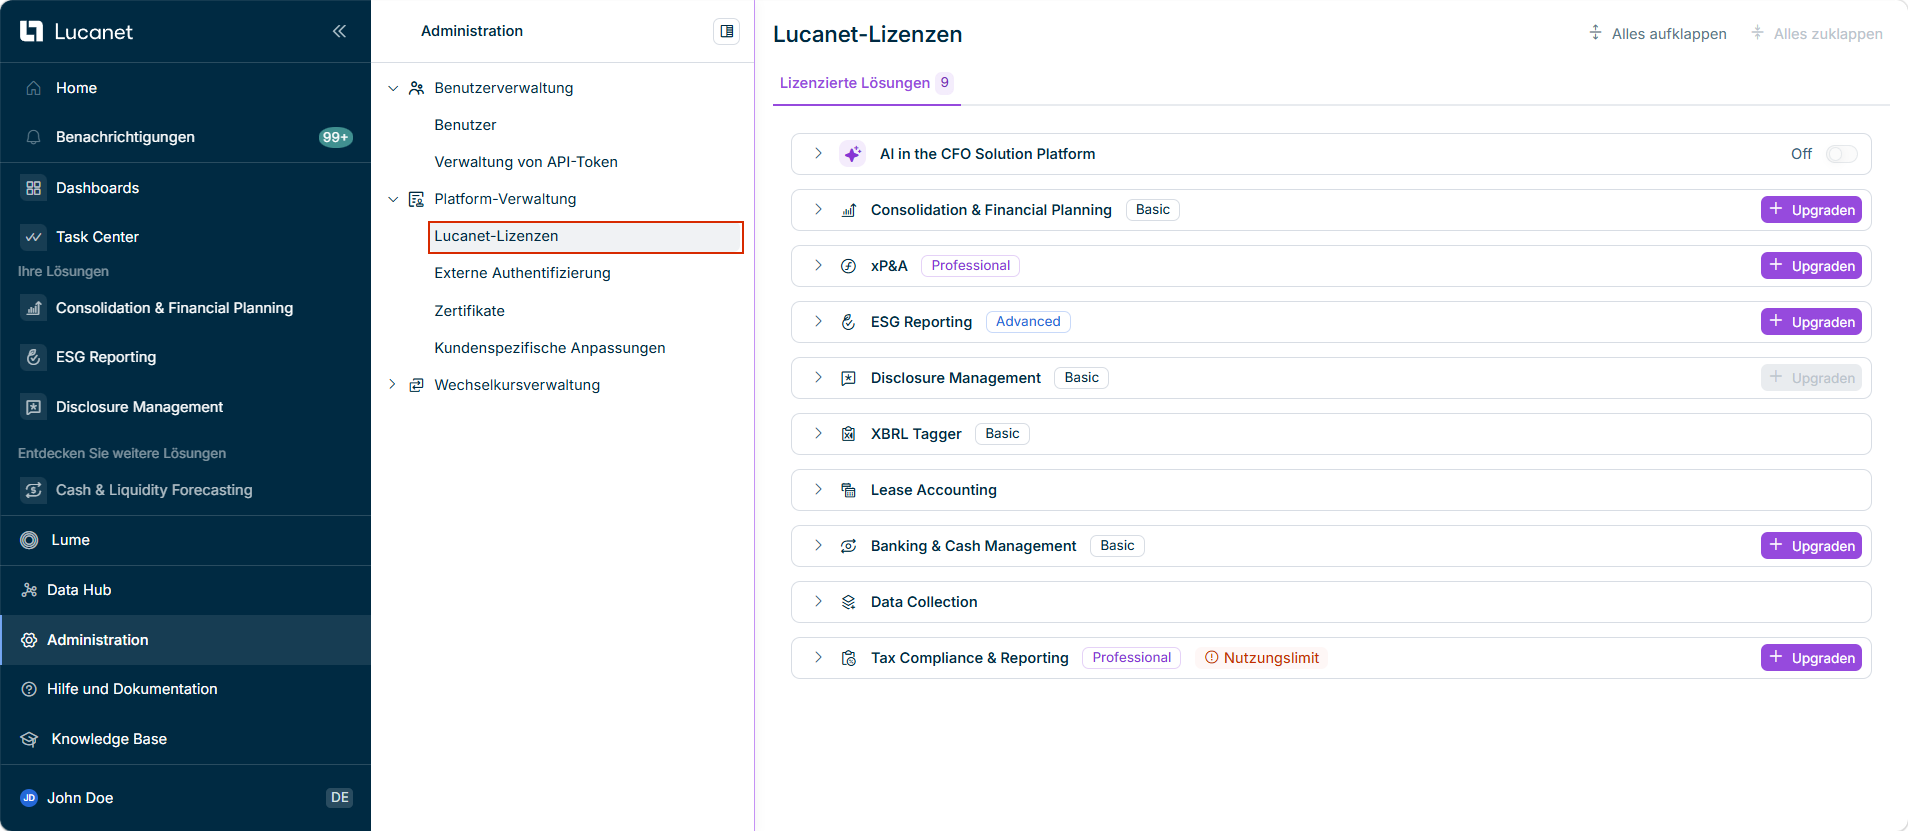Click the disabled Upgraden for Disclosure Management
Screen dimensions: 1908x831
pos(1811,378)
